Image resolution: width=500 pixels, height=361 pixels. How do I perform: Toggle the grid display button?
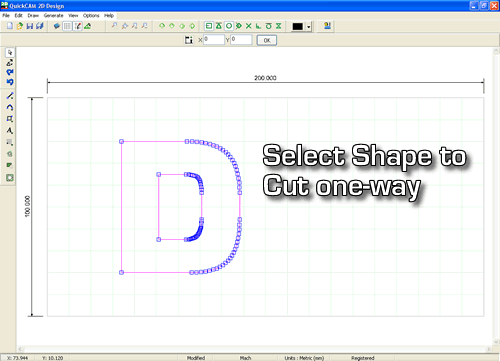(67, 26)
